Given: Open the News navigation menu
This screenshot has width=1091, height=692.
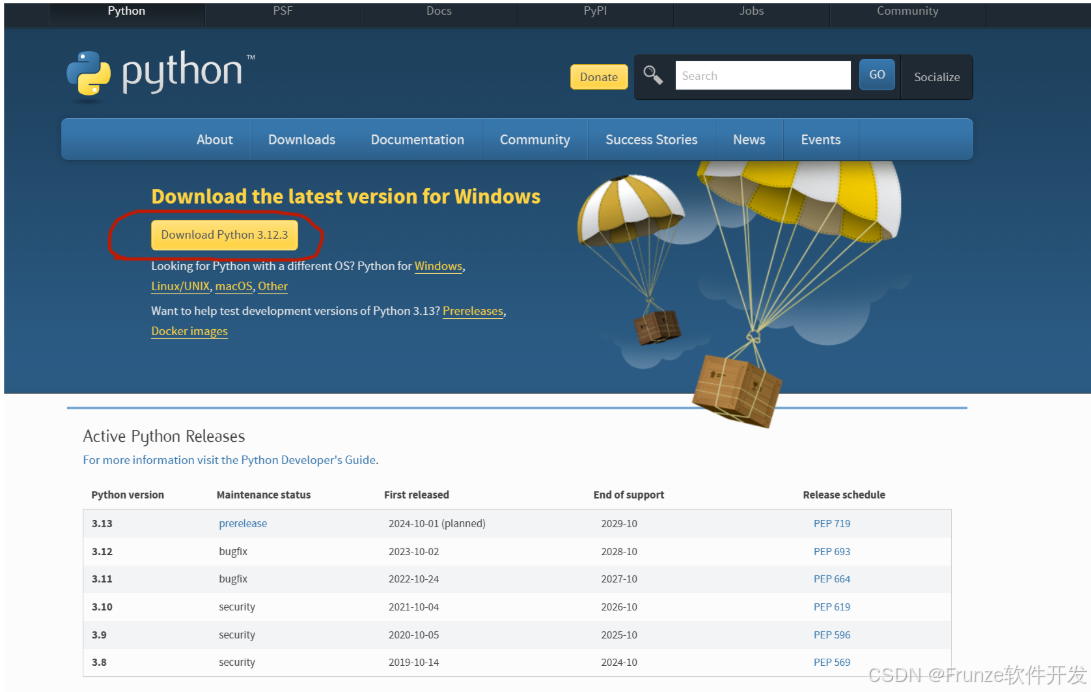Looking at the screenshot, I should point(749,140).
